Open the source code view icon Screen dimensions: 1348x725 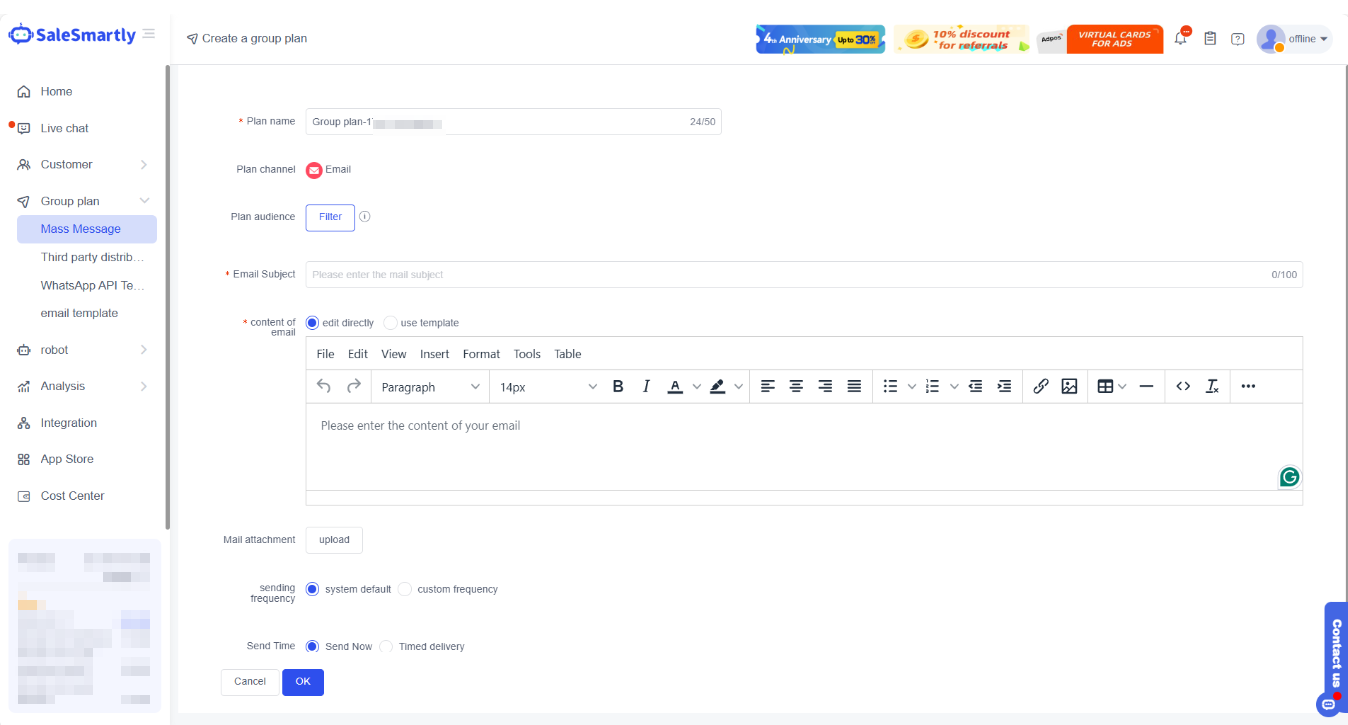(x=1183, y=387)
